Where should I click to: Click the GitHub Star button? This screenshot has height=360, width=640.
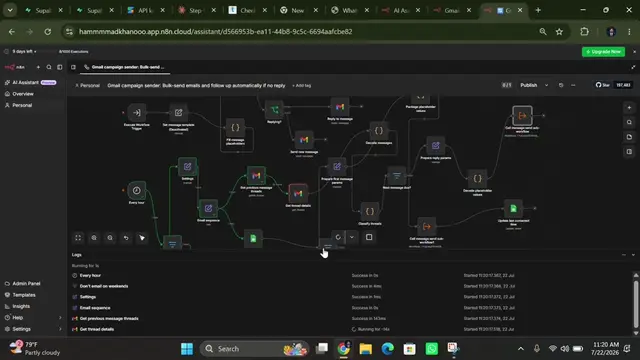(602, 85)
